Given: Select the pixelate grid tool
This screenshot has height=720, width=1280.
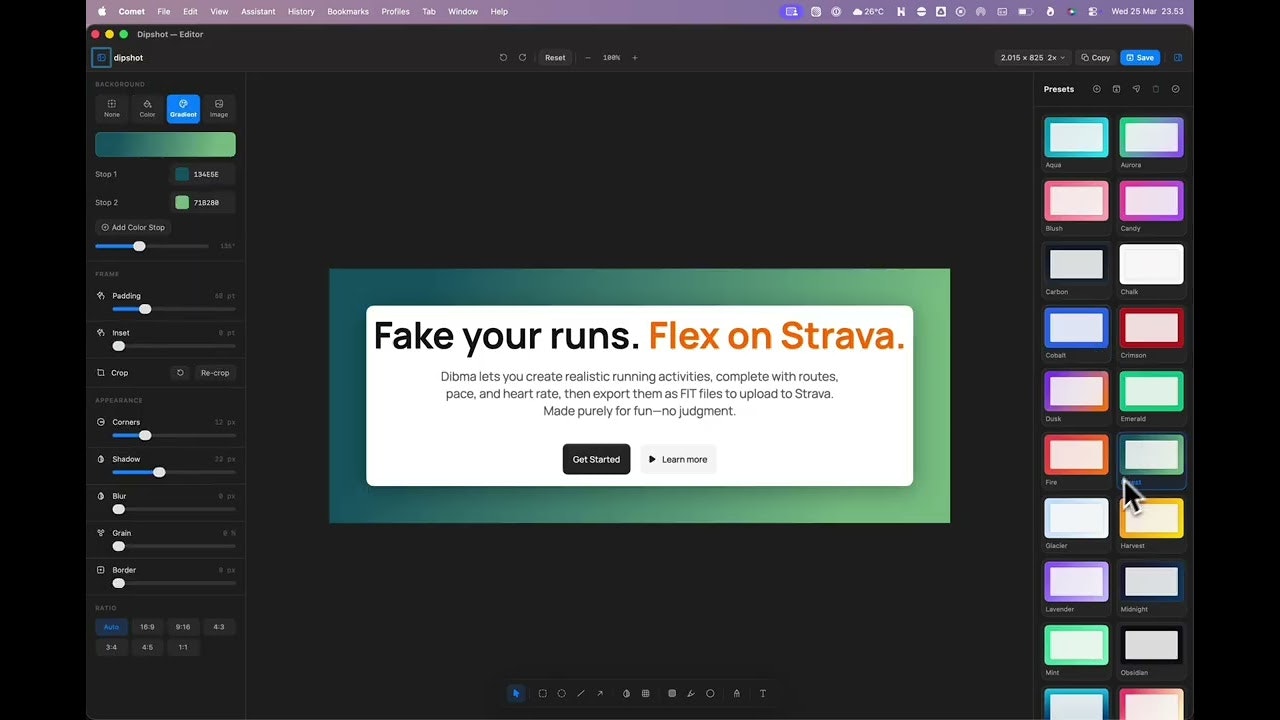Looking at the screenshot, I should 645,693.
